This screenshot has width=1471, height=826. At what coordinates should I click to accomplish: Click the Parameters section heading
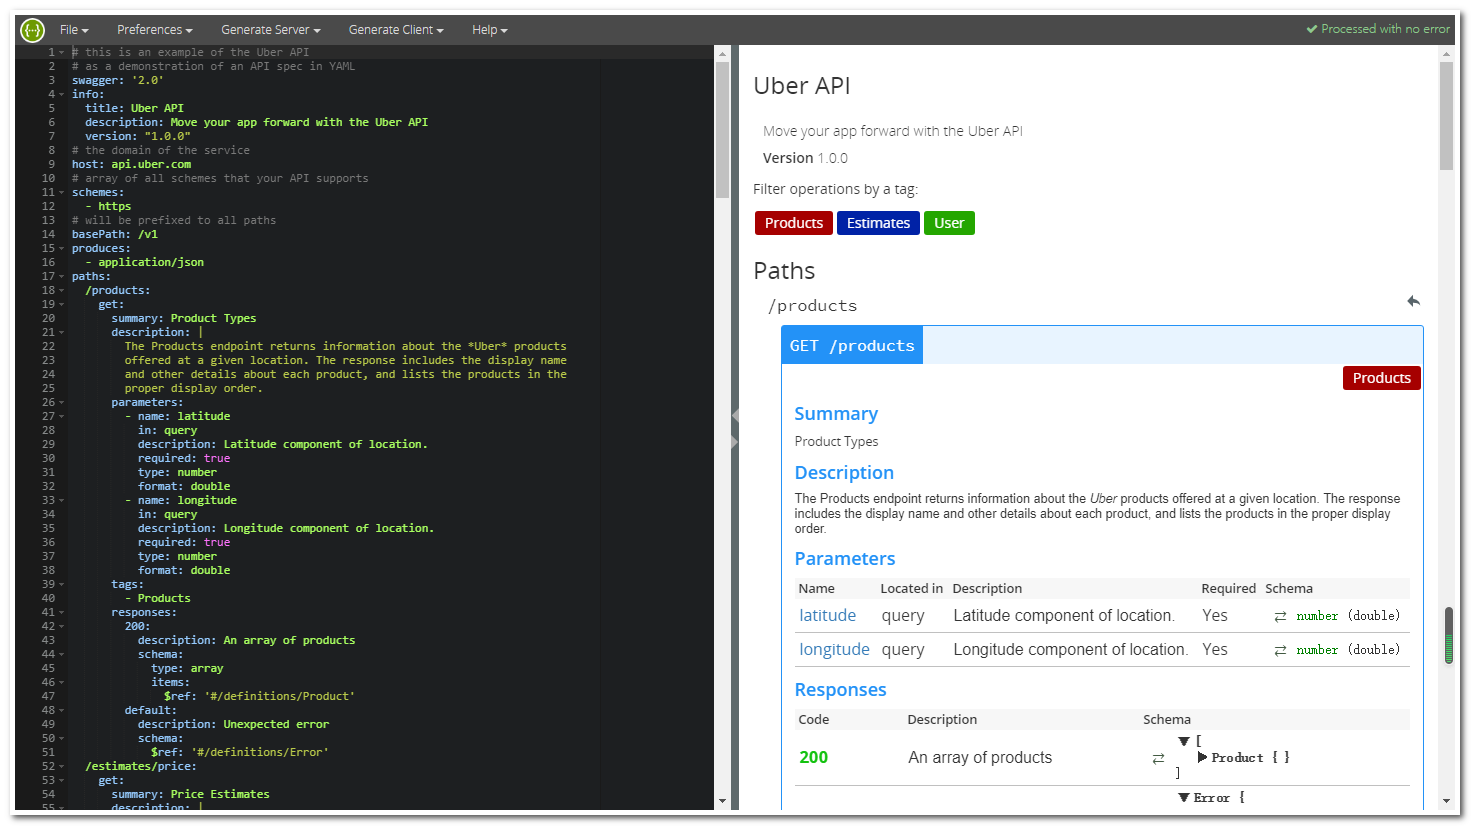tap(845, 559)
